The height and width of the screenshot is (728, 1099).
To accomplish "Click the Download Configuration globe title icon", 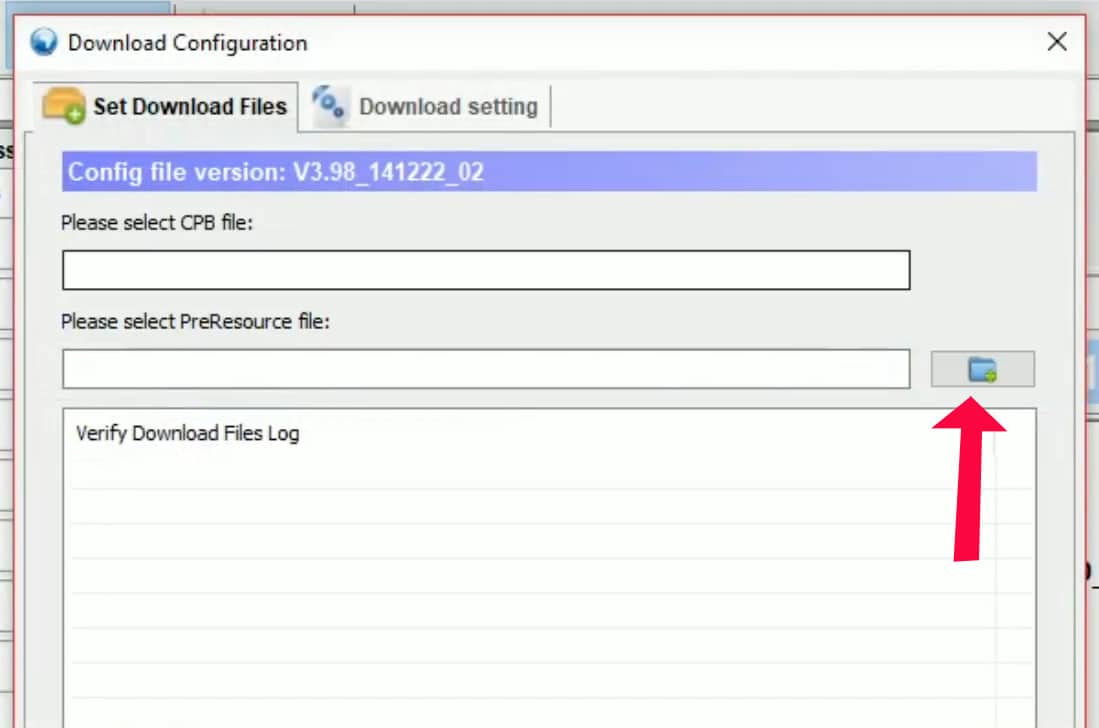I will click(x=43, y=42).
